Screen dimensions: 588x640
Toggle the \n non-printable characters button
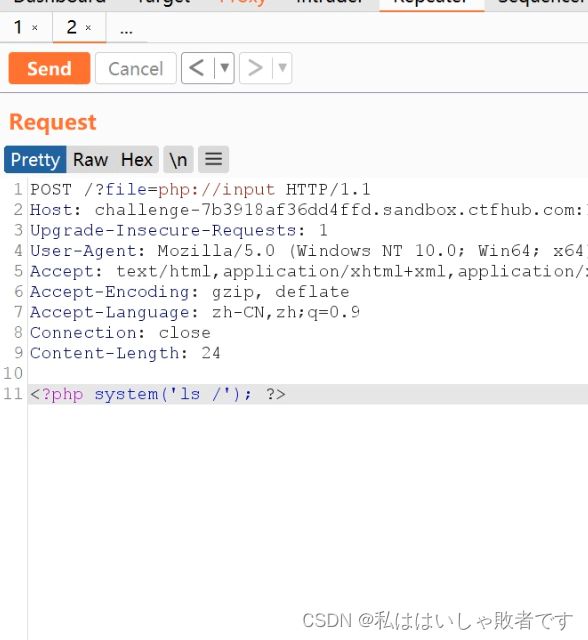click(178, 160)
